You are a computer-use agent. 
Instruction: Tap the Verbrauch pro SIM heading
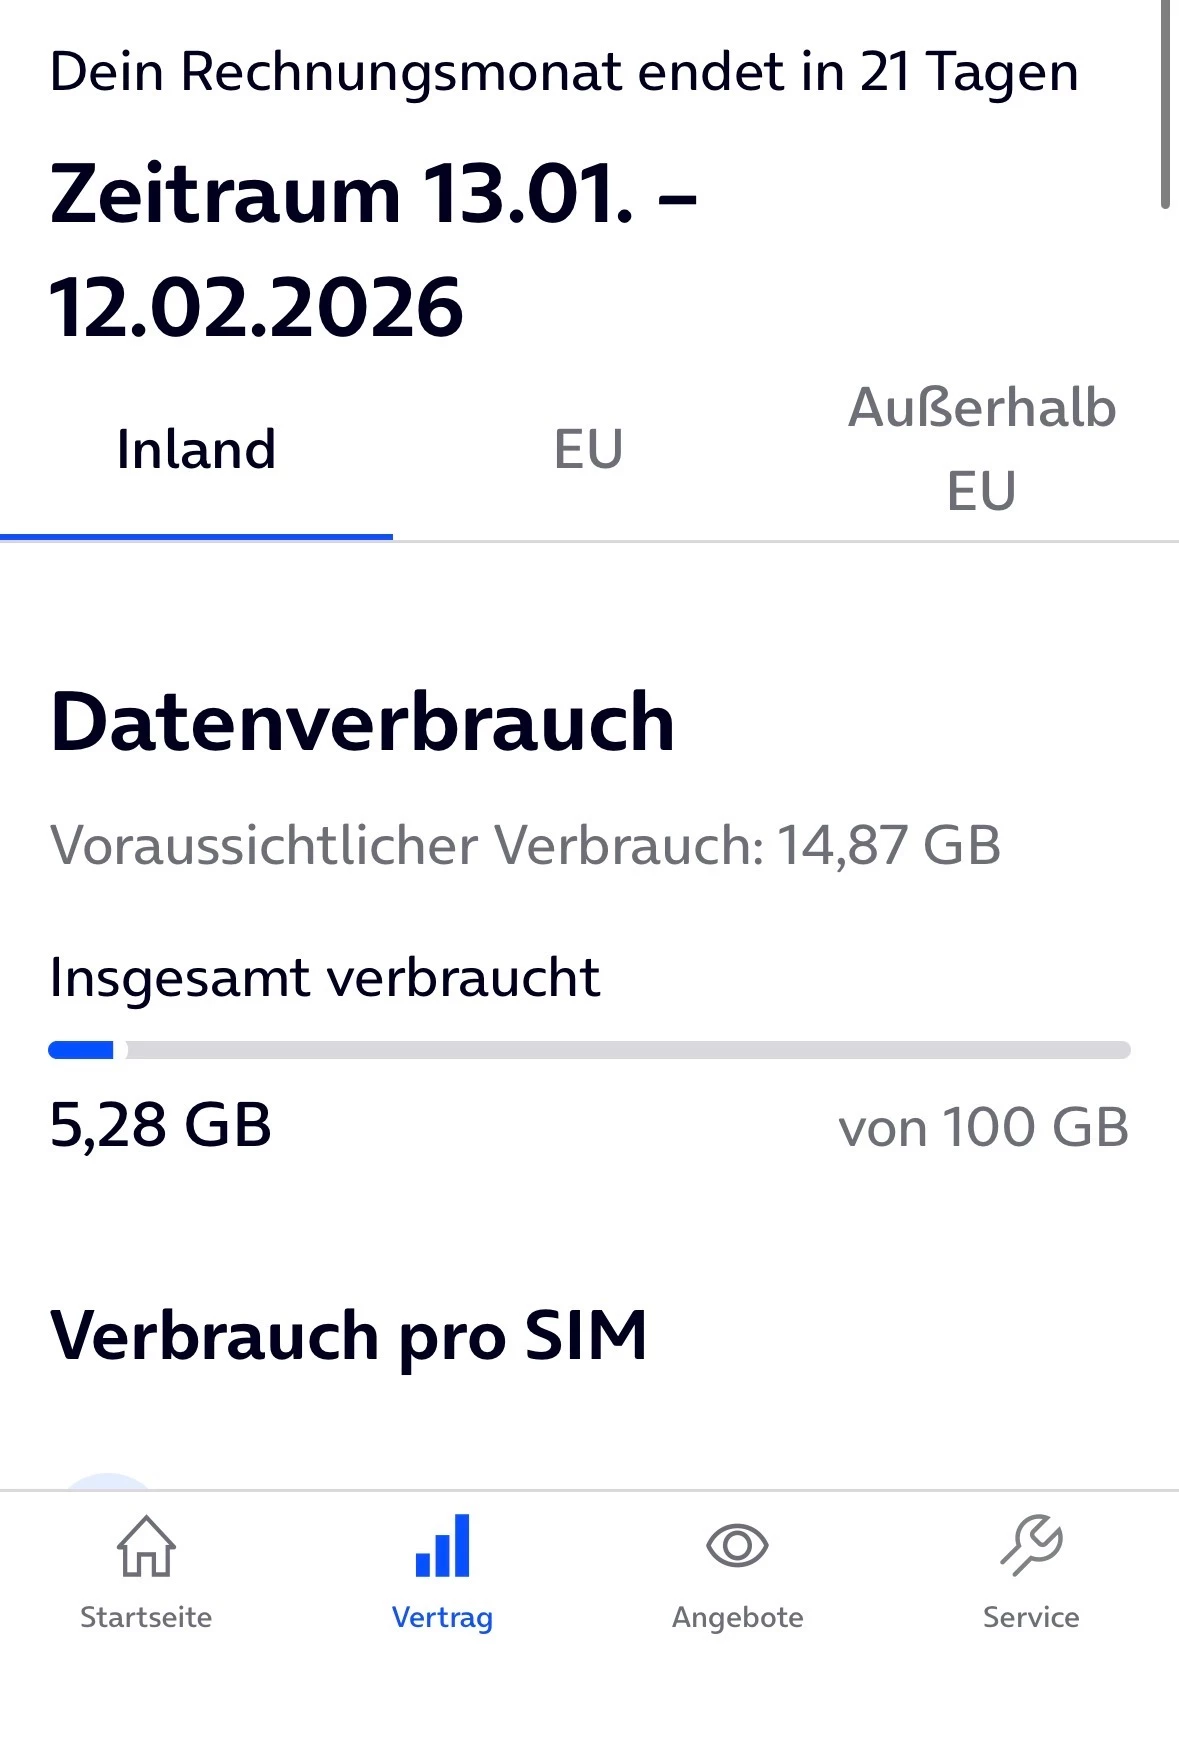(x=349, y=1335)
